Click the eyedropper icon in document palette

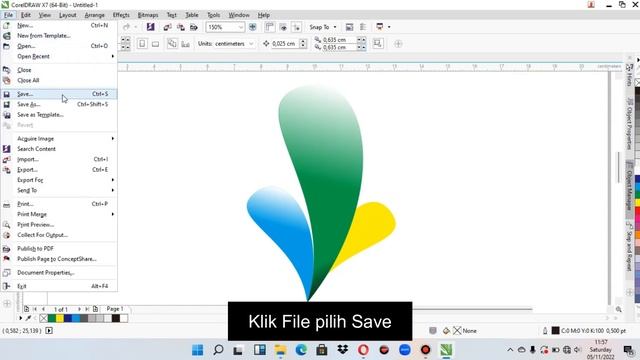click(x=29, y=318)
